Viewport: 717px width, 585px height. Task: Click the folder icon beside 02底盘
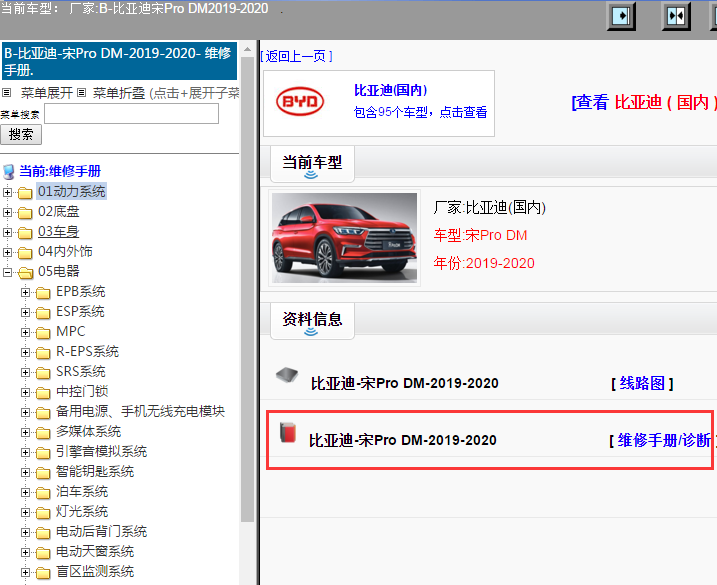coord(25,213)
